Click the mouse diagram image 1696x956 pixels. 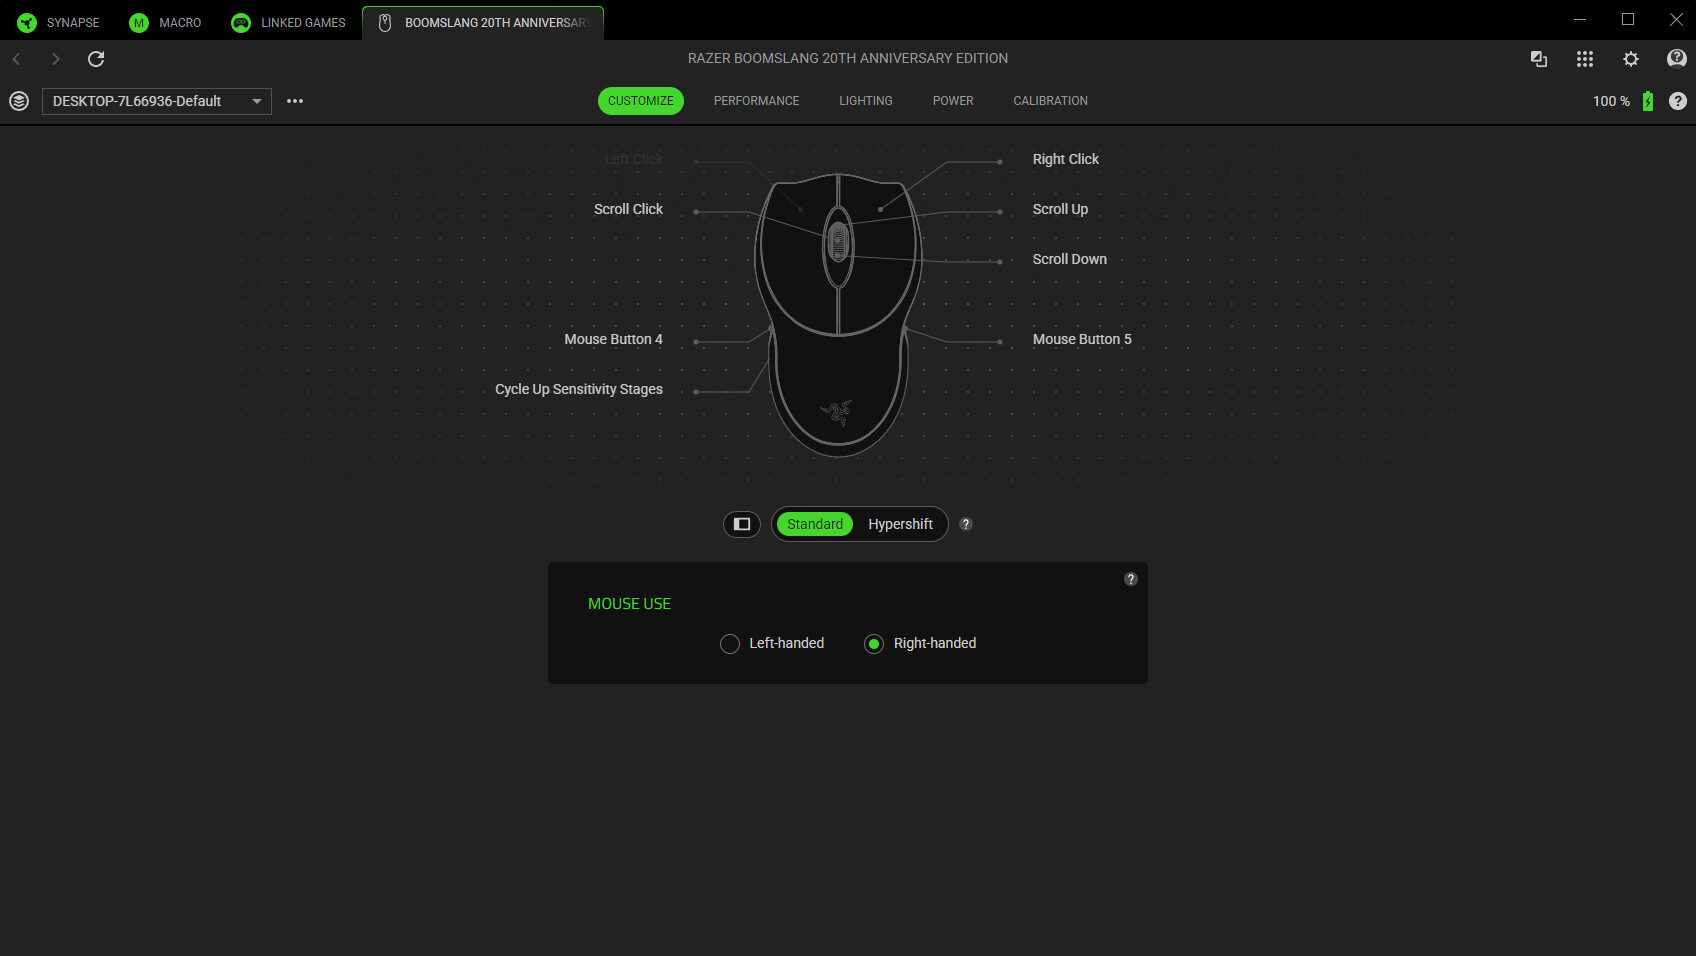pos(838,315)
